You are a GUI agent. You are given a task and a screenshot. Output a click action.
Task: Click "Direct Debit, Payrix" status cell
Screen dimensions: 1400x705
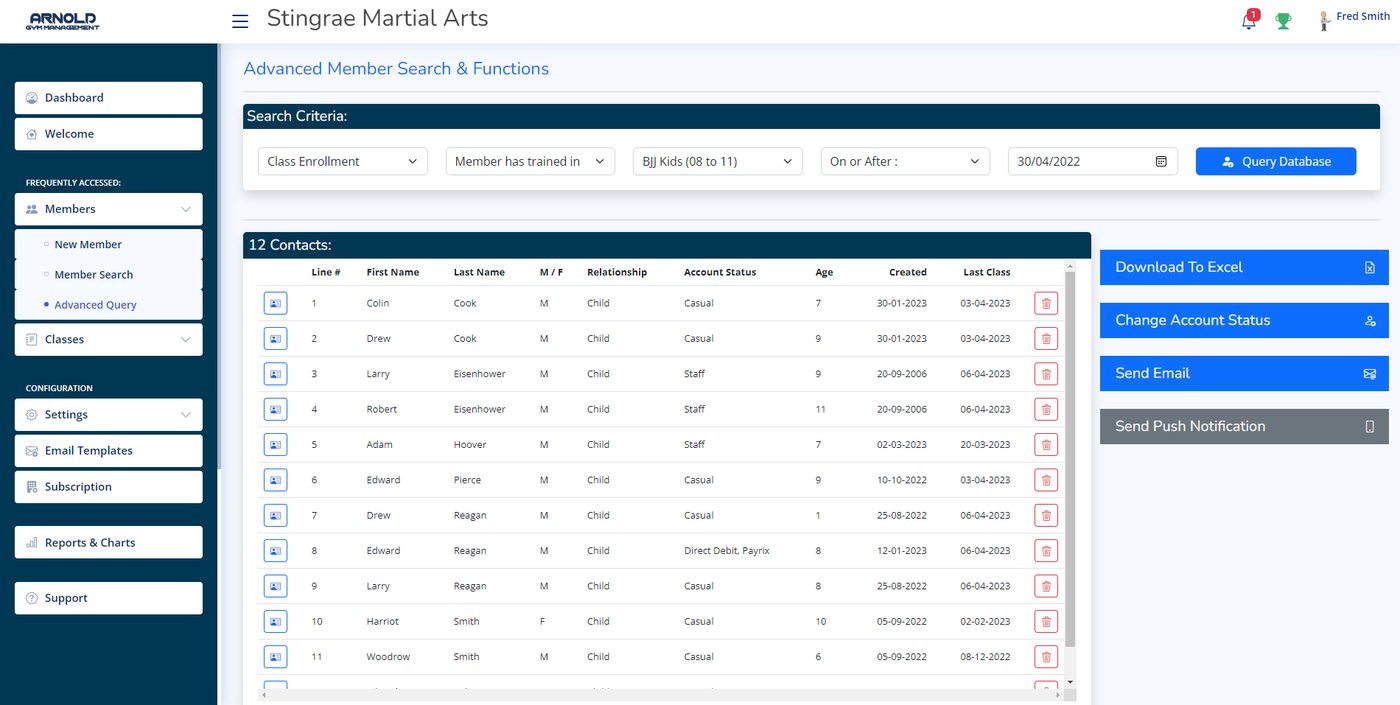point(727,551)
